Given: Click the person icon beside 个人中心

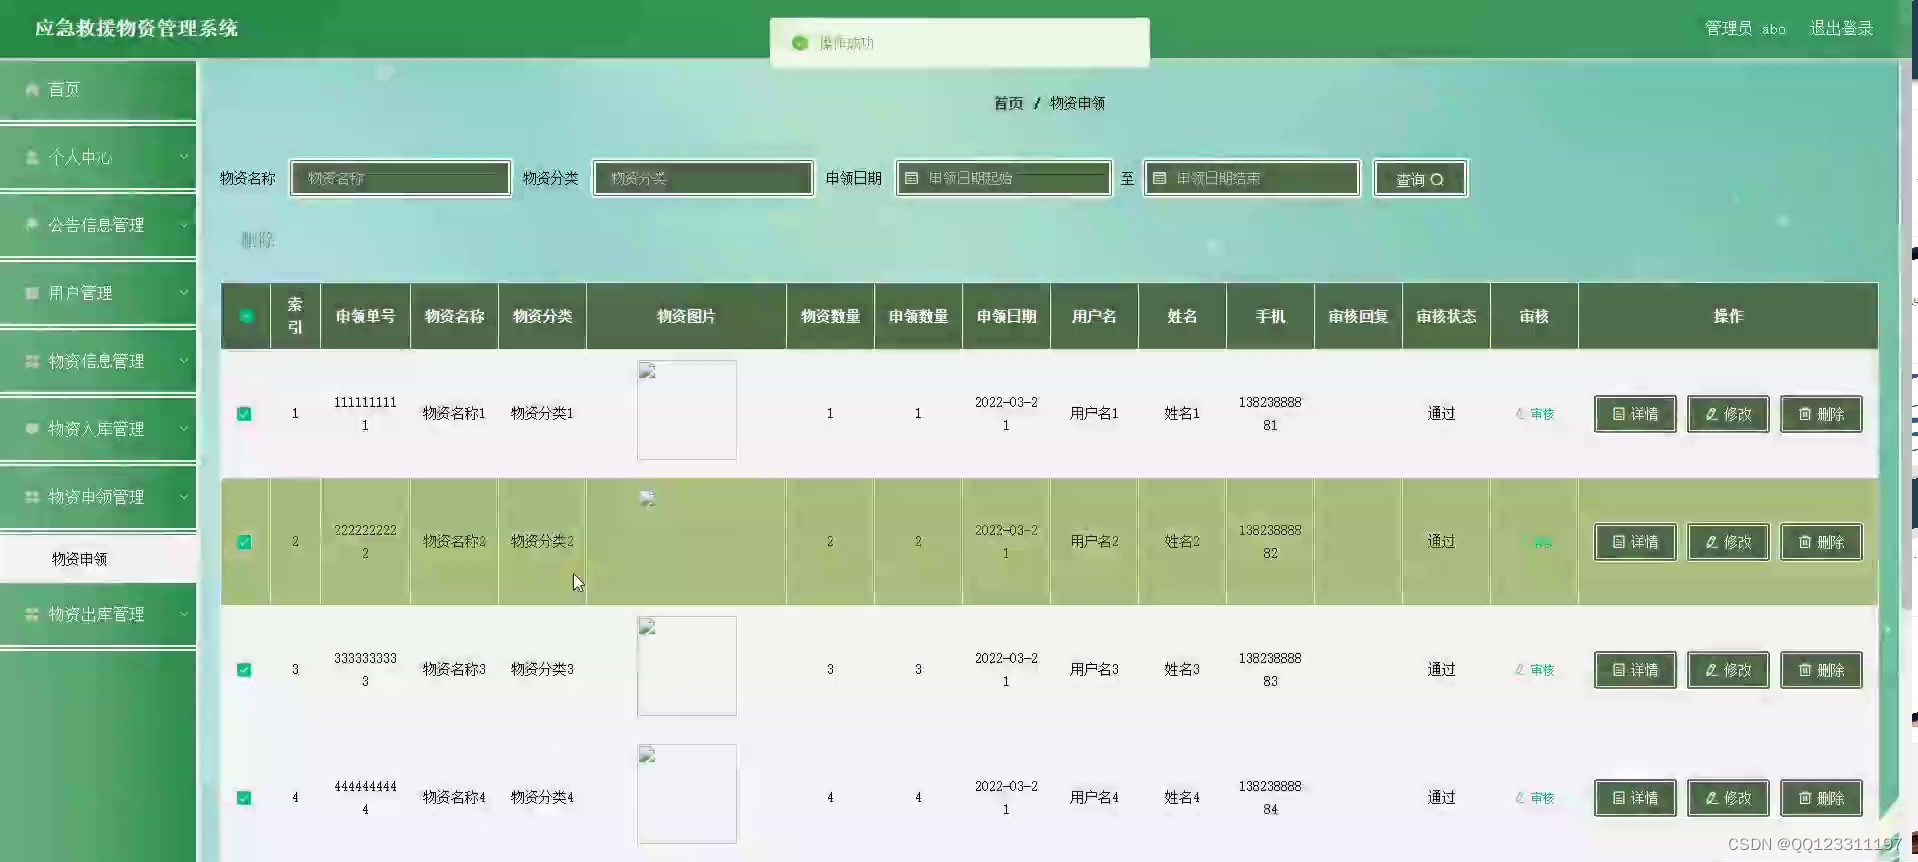Looking at the screenshot, I should coord(32,157).
